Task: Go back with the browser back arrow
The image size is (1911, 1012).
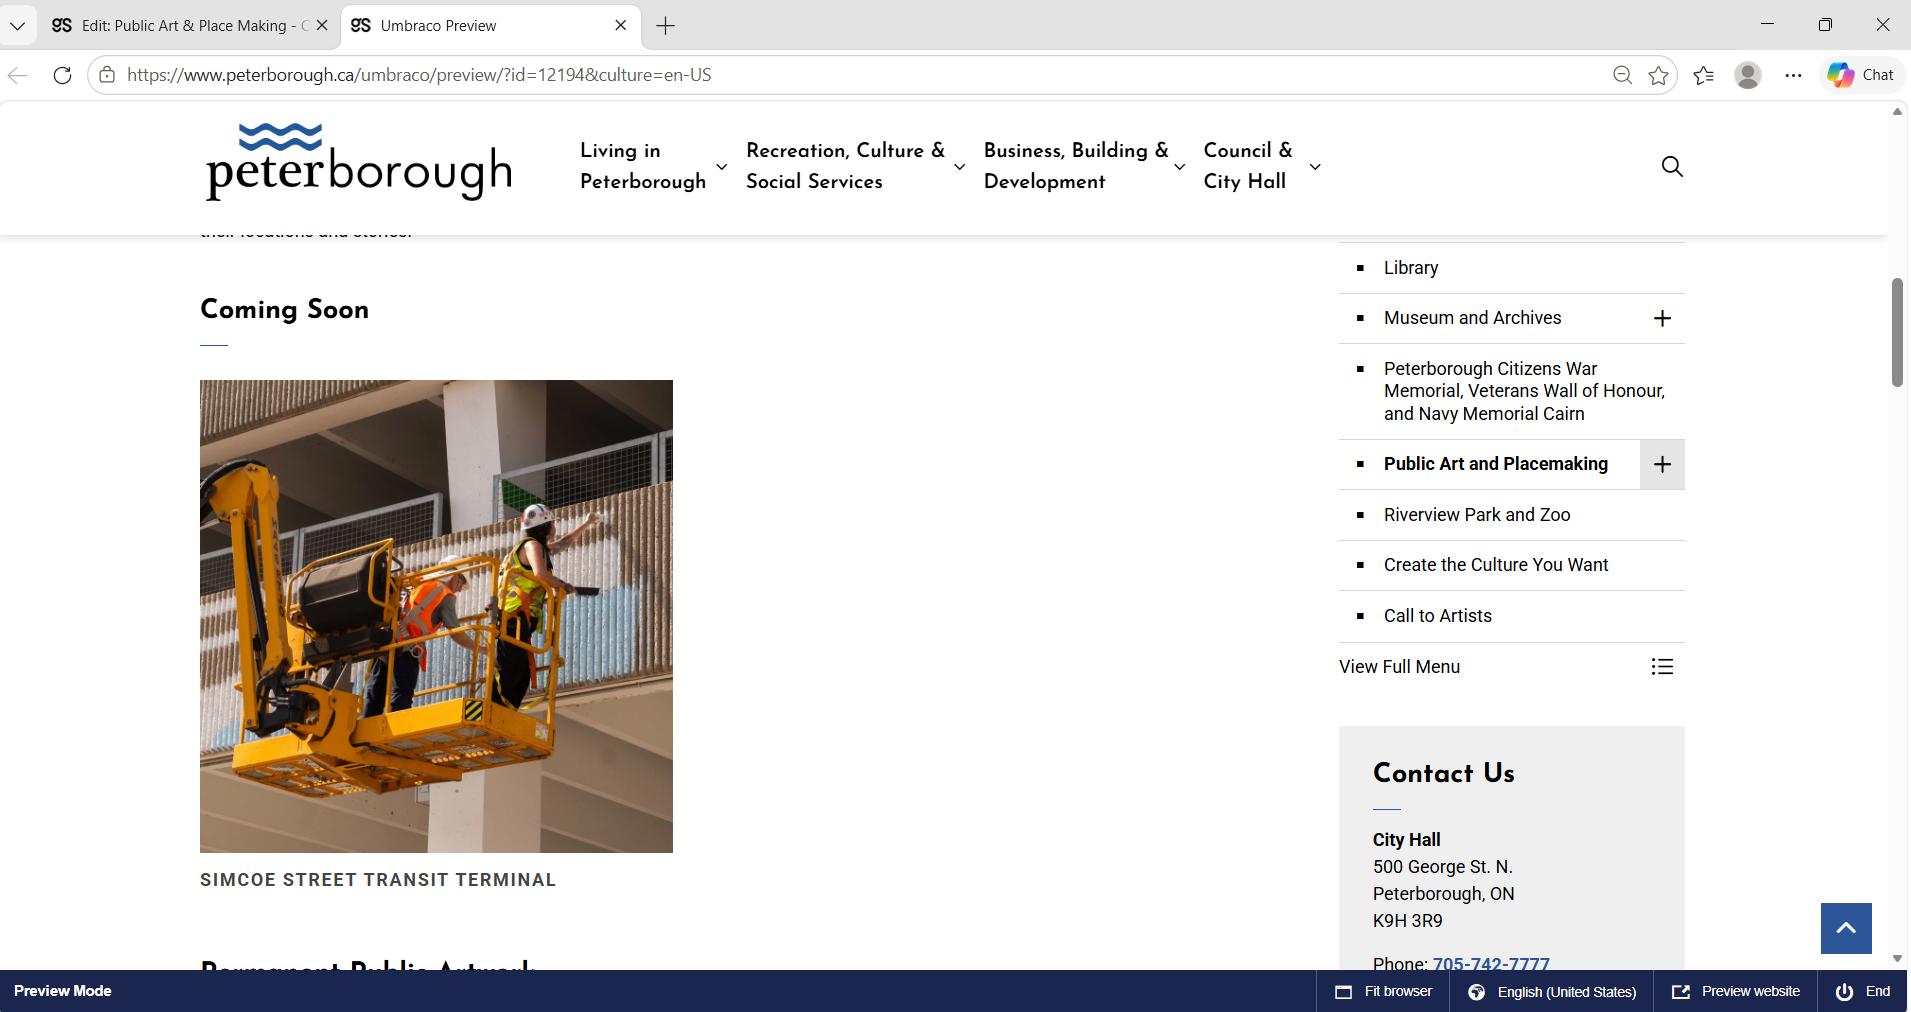Action: point(18,75)
